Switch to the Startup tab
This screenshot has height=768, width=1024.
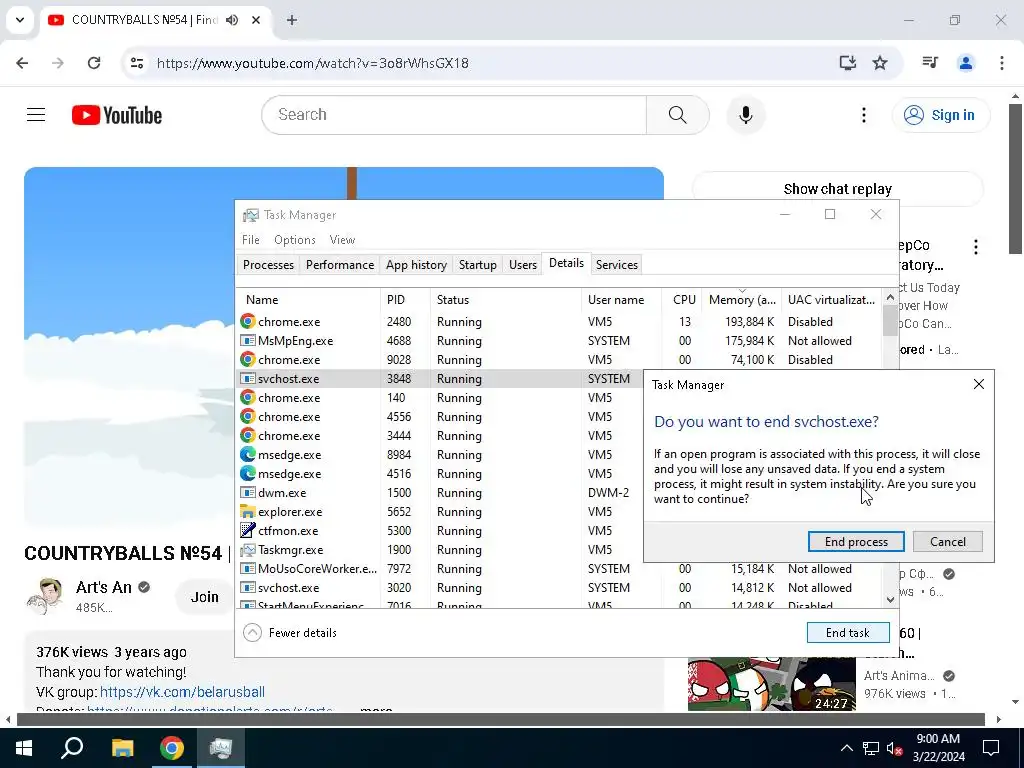coord(477,264)
